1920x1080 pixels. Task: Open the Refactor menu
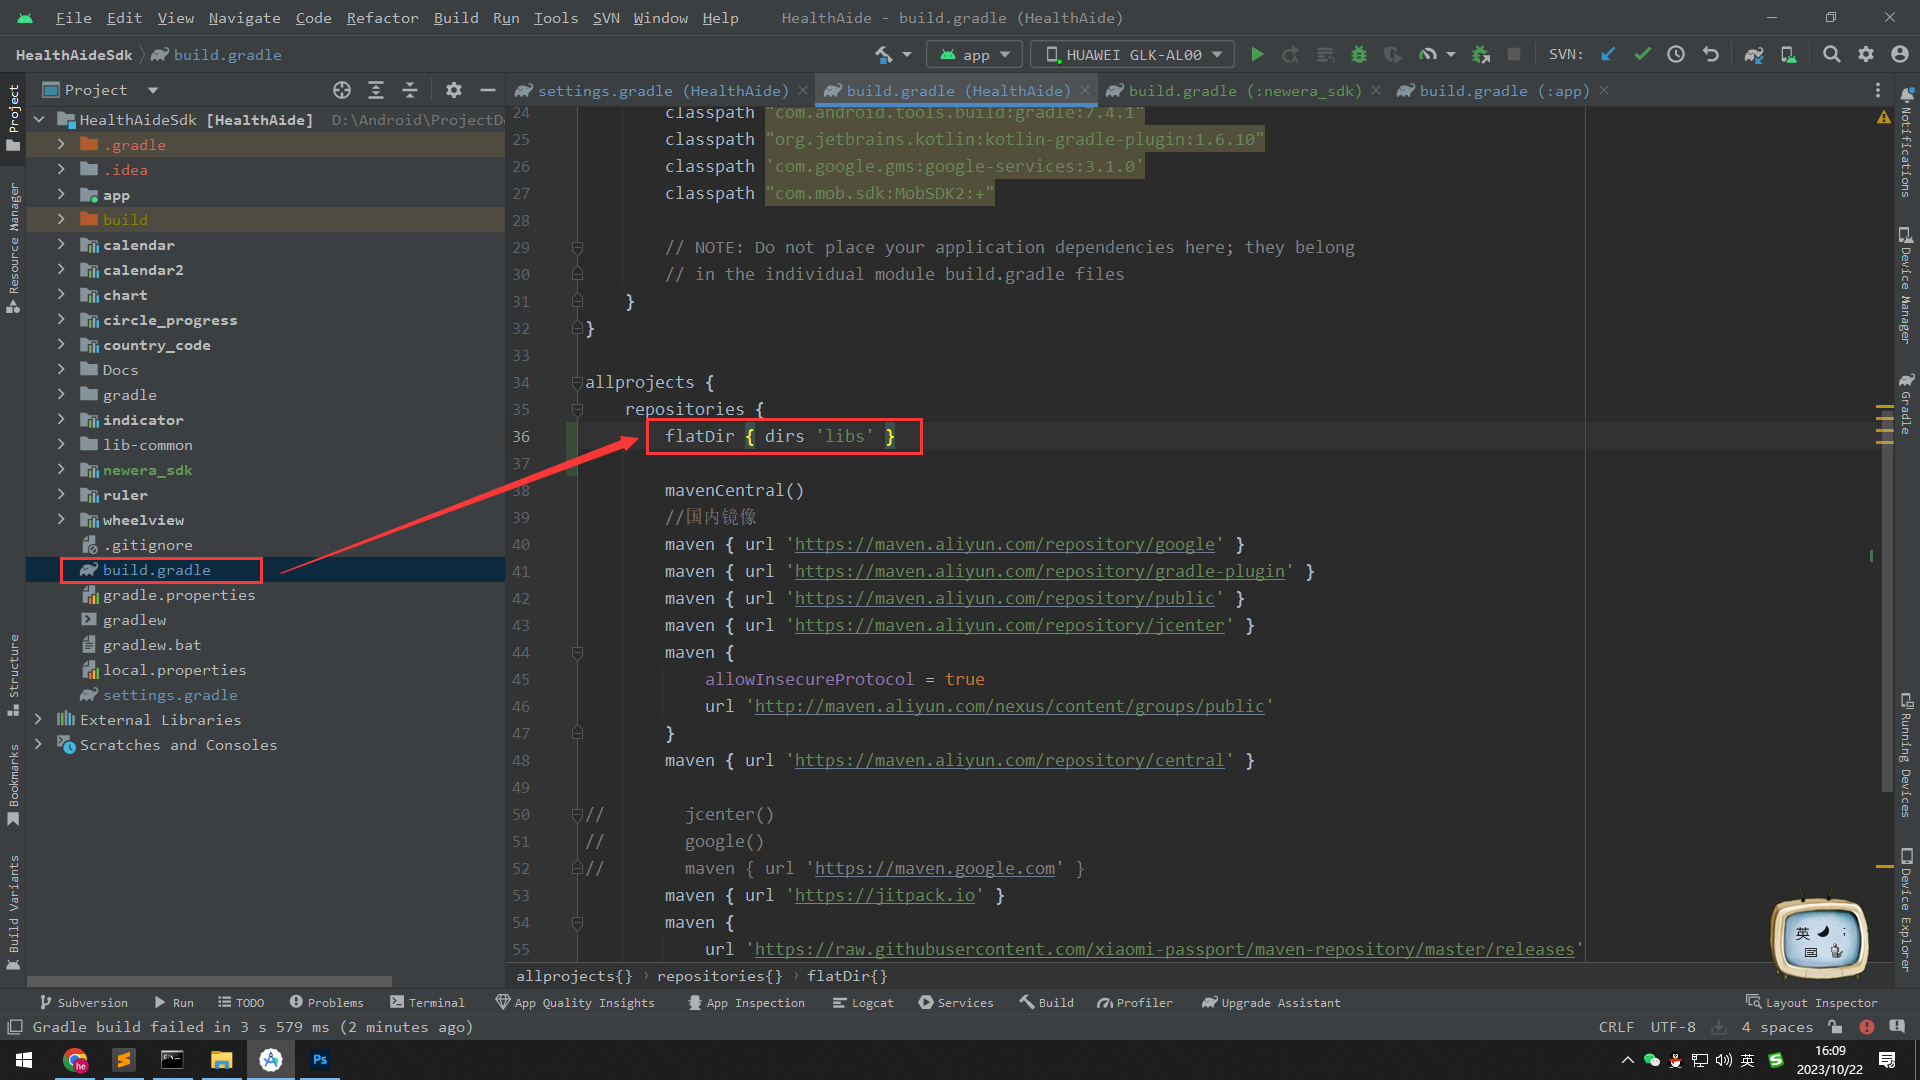[382, 18]
